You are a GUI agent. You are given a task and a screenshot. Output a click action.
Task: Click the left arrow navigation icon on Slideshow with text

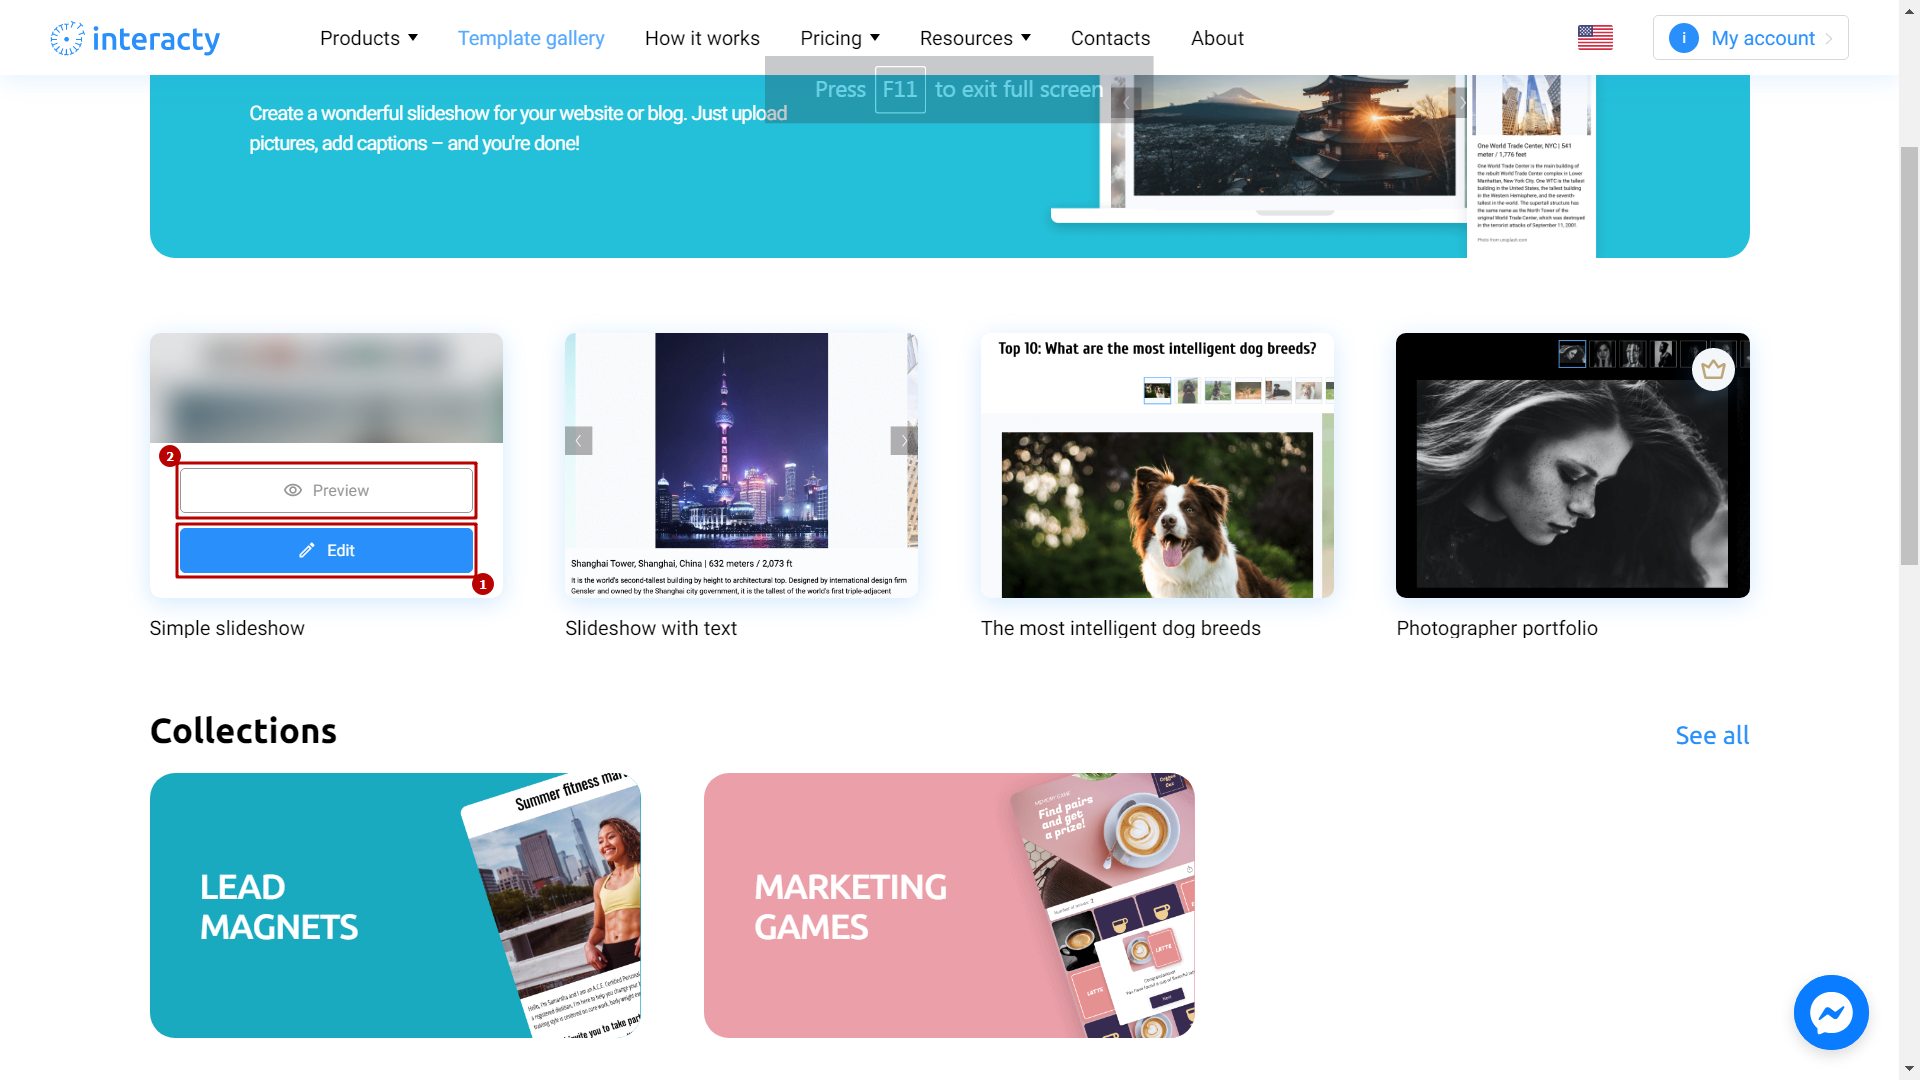coord(578,439)
